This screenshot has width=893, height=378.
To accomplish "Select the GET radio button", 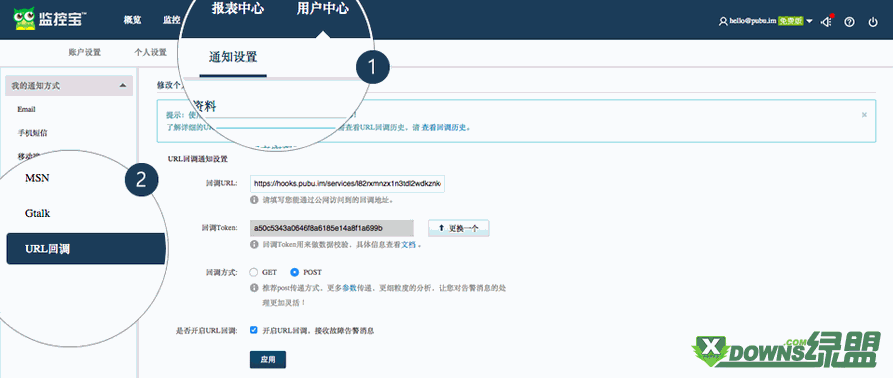I will point(254,272).
